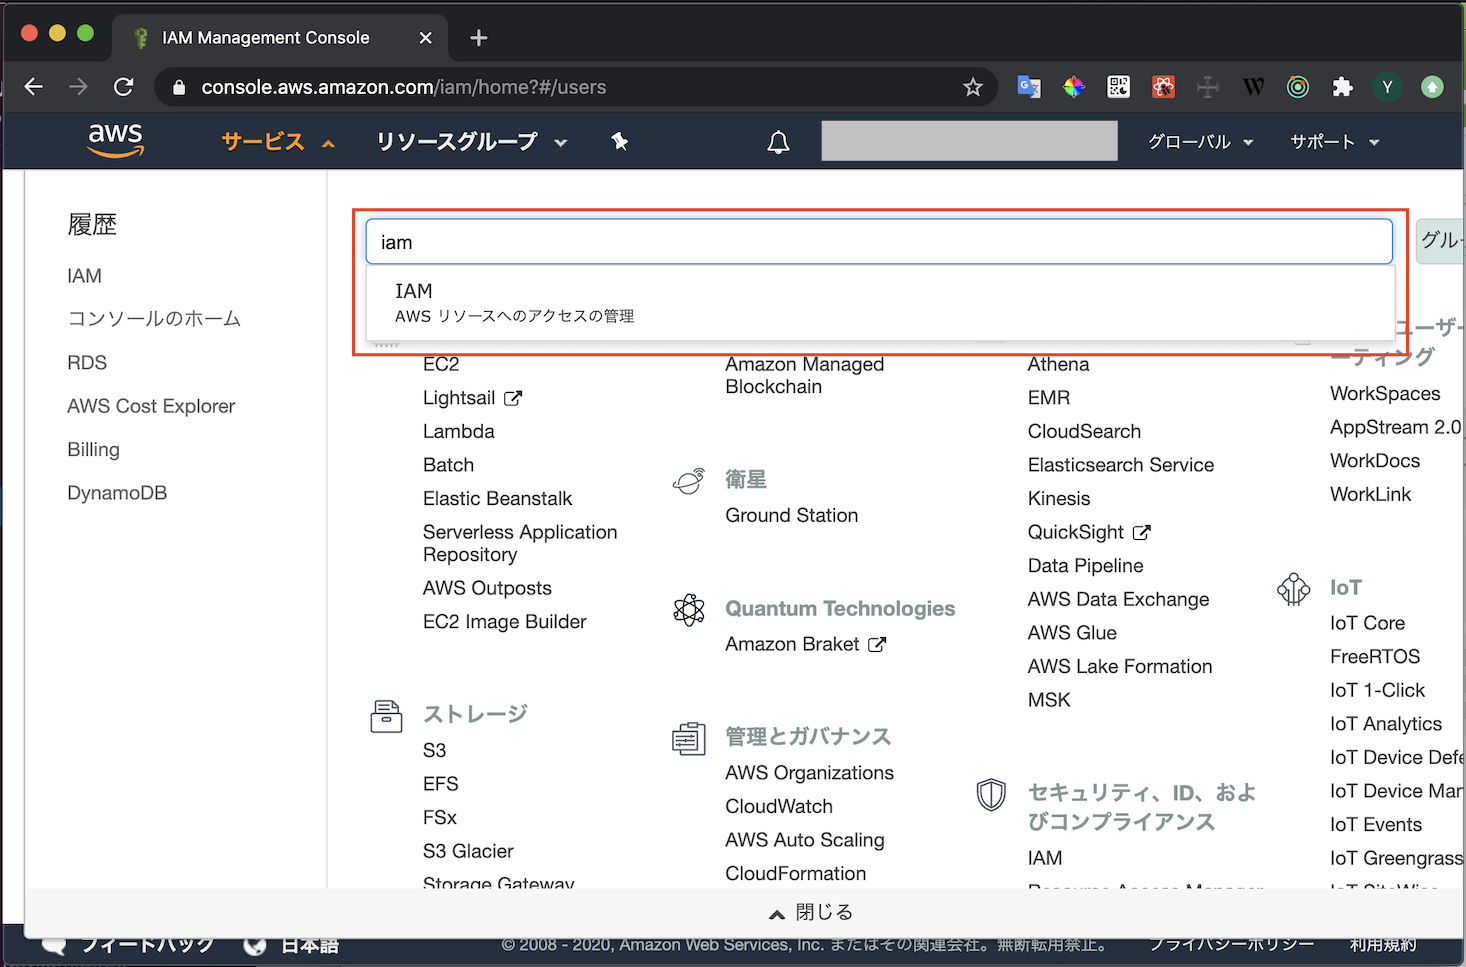Click the satellite category icon
The width and height of the screenshot is (1466, 967).
click(689, 481)
